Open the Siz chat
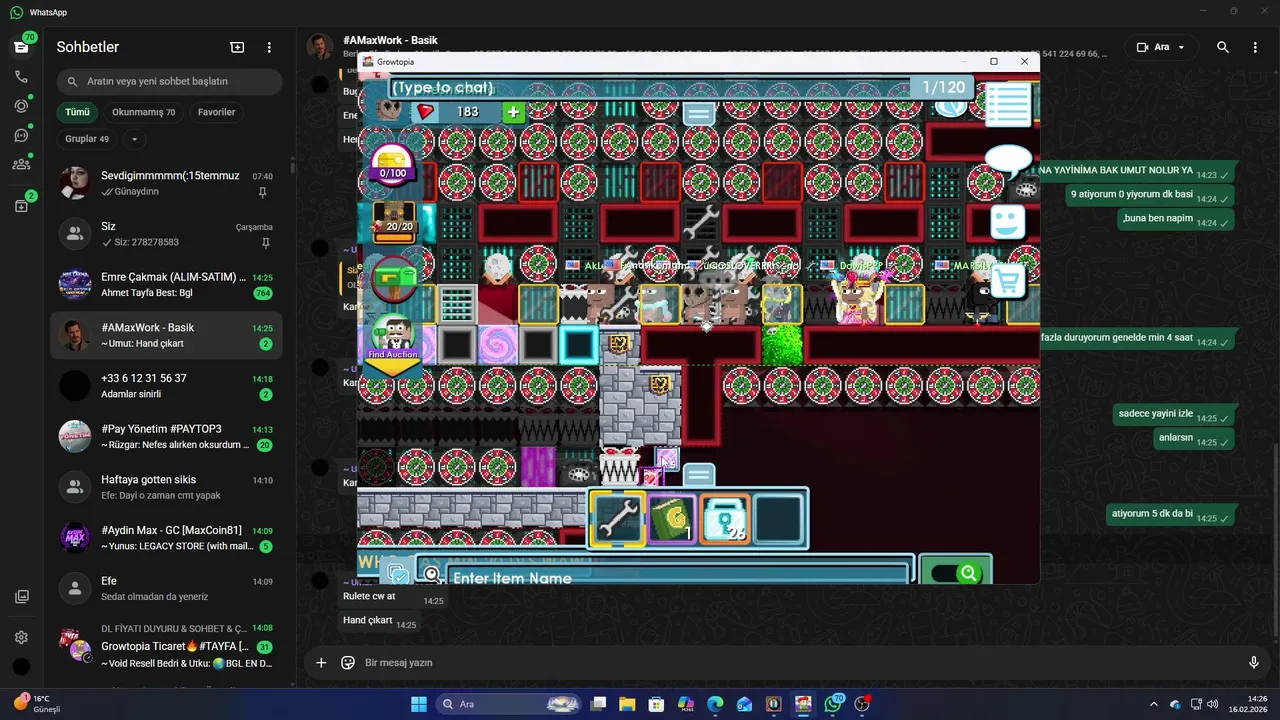This screenshot has height=720, width=1280. (x=166, y=234)
